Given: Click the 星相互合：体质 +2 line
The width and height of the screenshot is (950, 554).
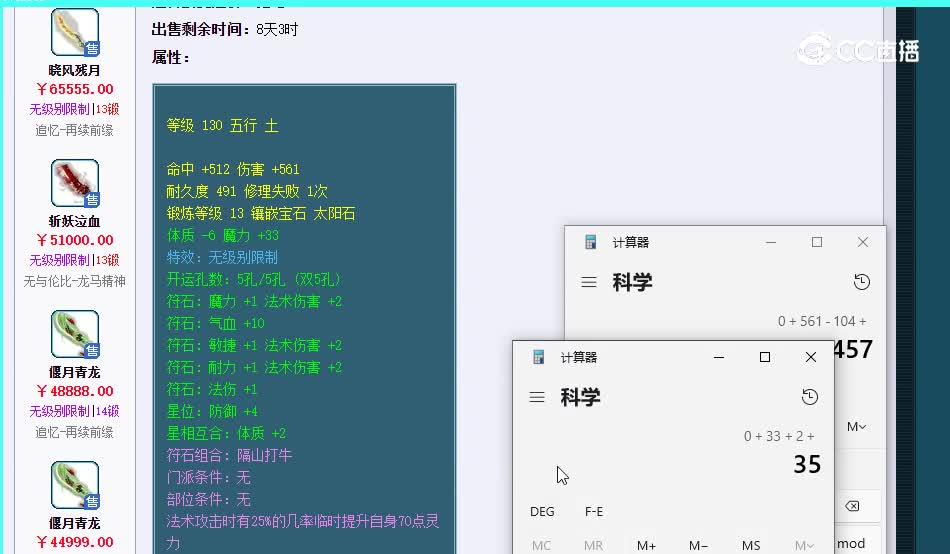Looking at the screenshot, I should pos(226,433).
